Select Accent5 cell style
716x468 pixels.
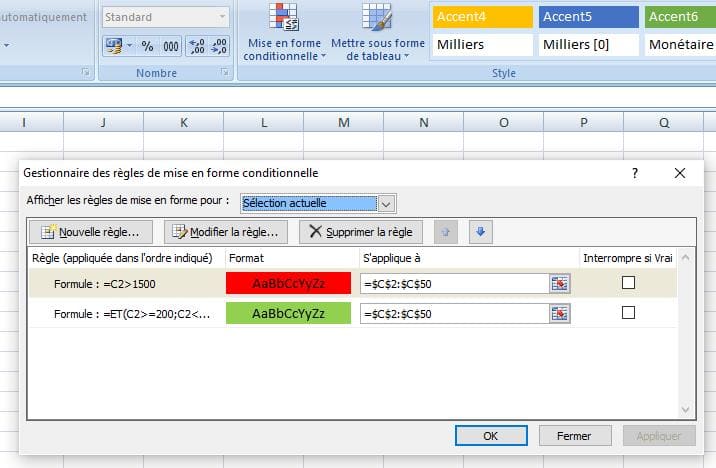589,17
